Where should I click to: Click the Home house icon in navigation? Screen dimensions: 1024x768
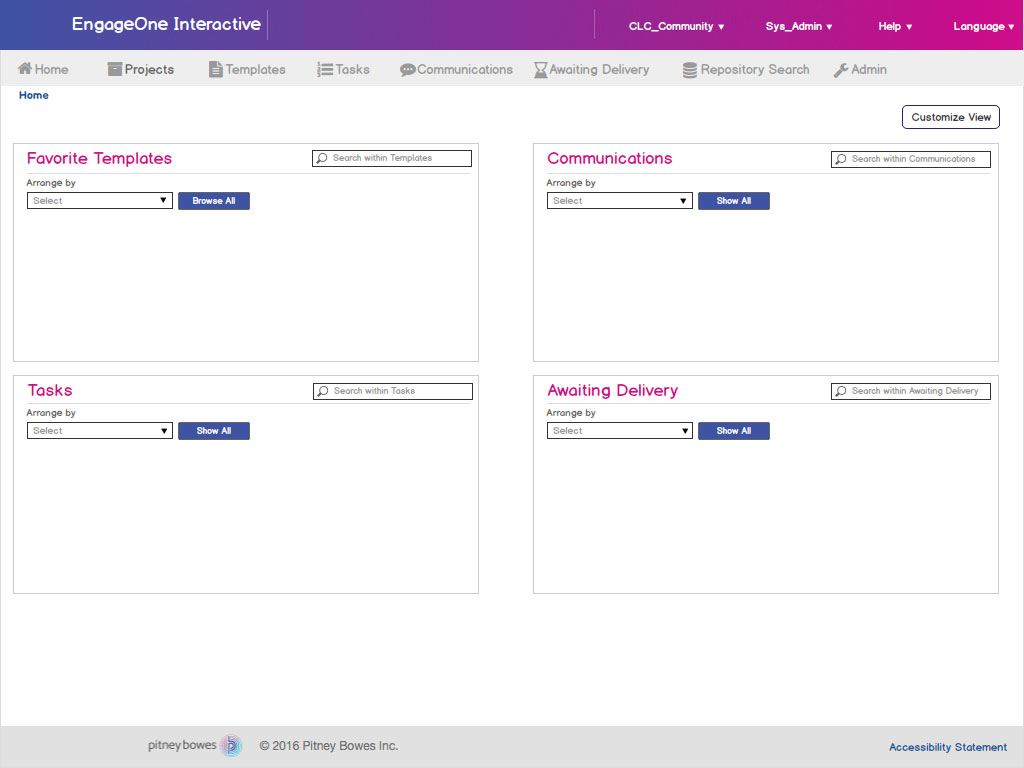pyautogui.click(x=25, y=69)
